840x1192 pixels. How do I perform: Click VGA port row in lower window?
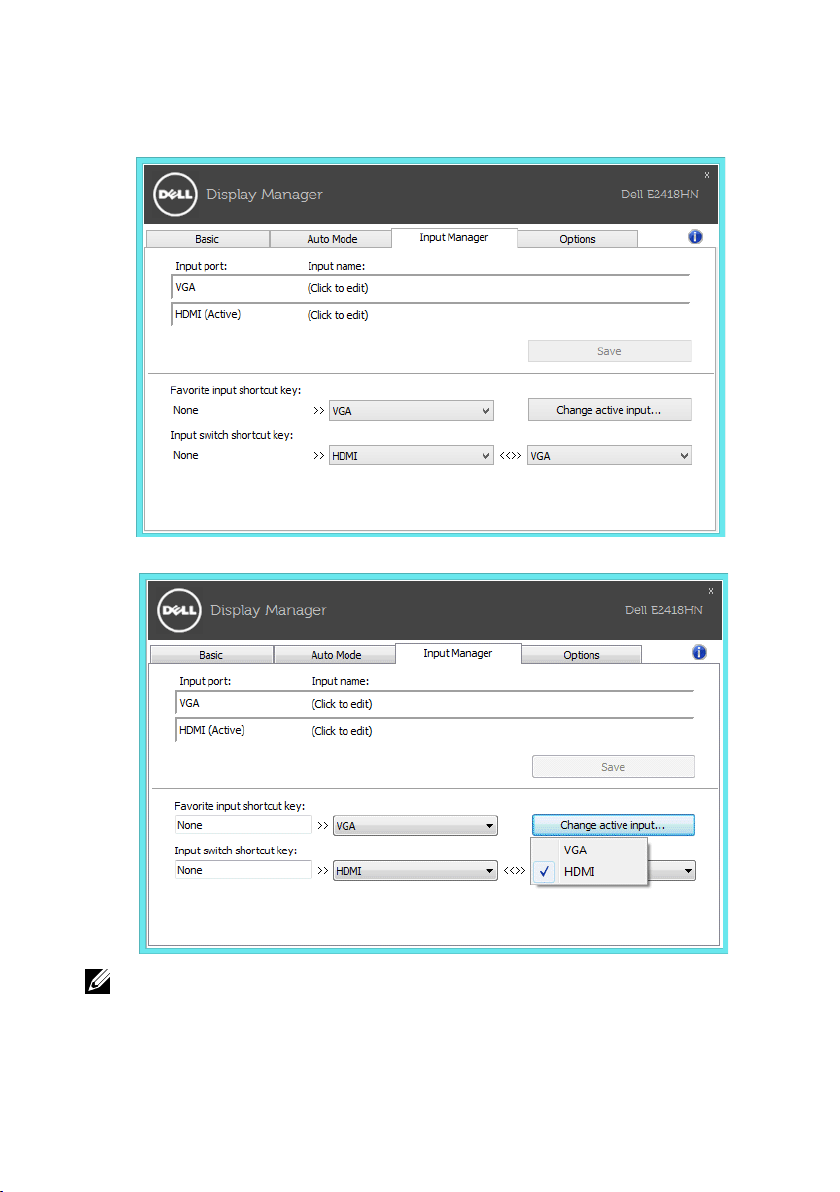coord(434,704)
